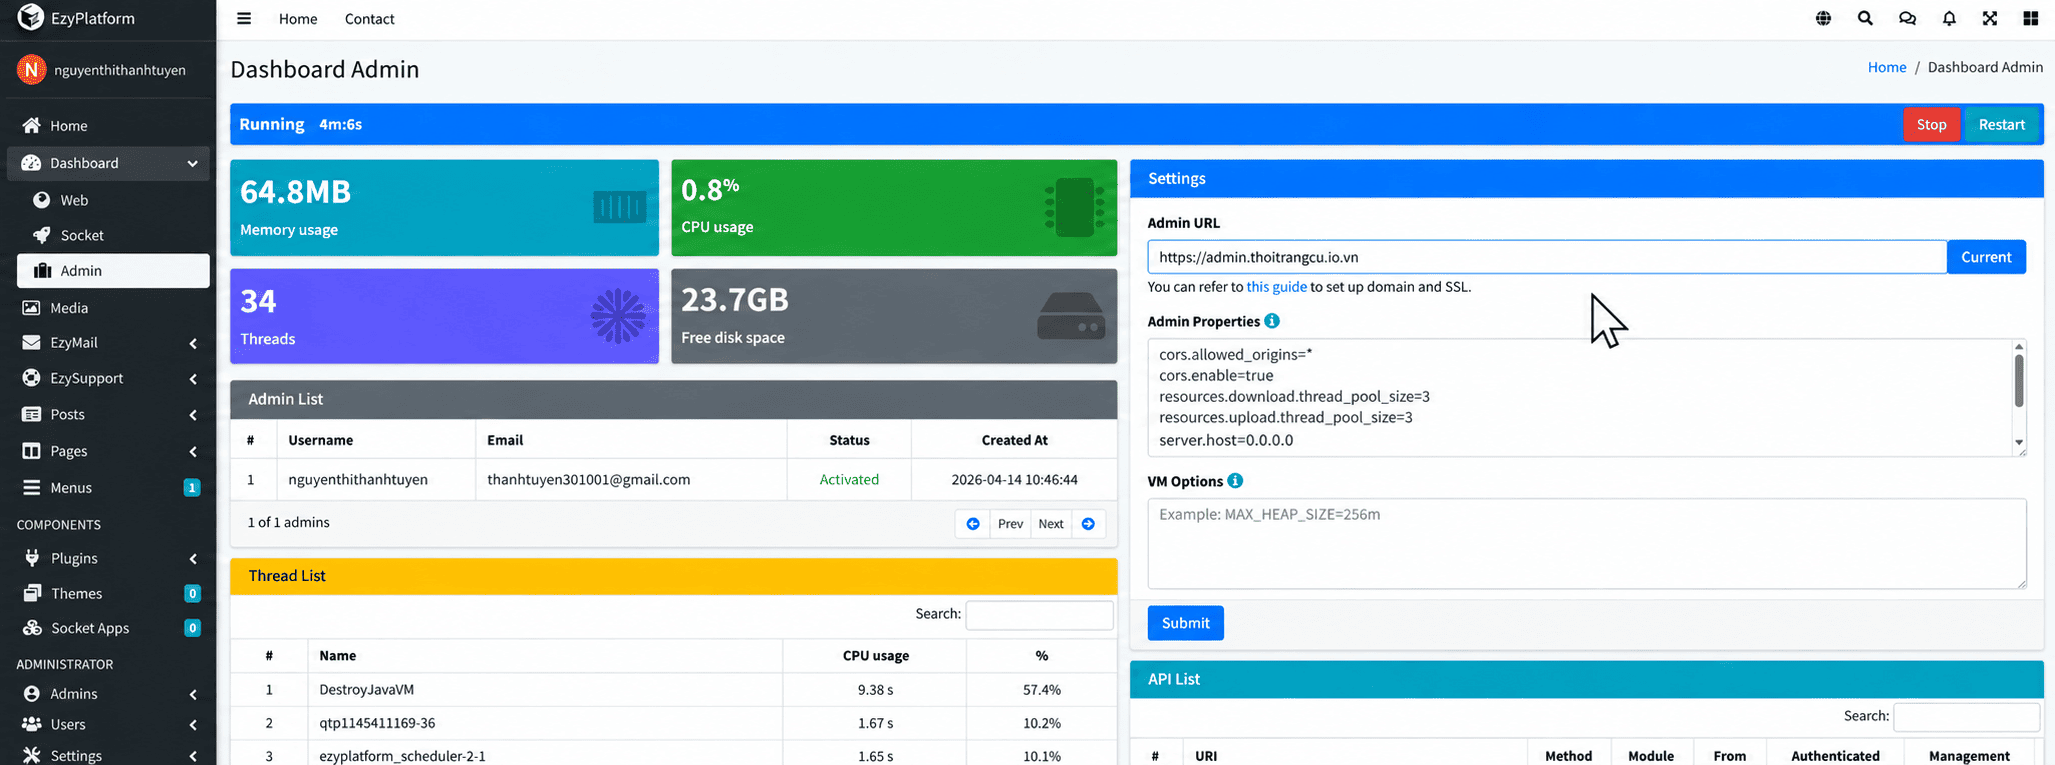
Task: Click the EzyPlatform logo
Action: coord(31,17)
